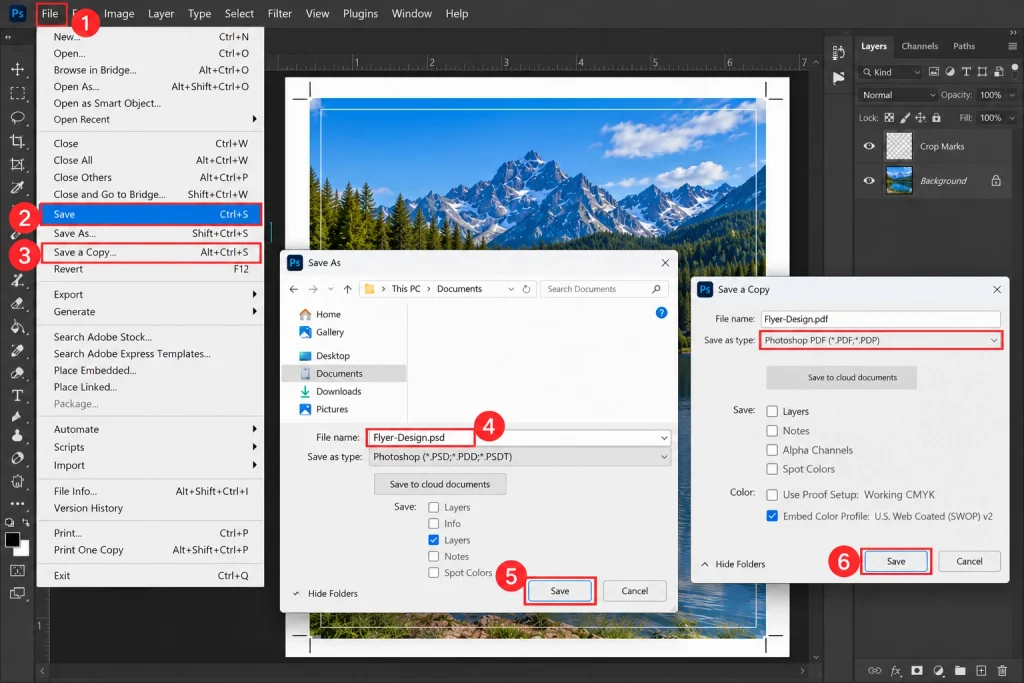Image resolution: width=1024 pixels, height=683 pixels.
Task: Uncheck Embed Color Profile checkbox
Action: (x=772, y=516)
